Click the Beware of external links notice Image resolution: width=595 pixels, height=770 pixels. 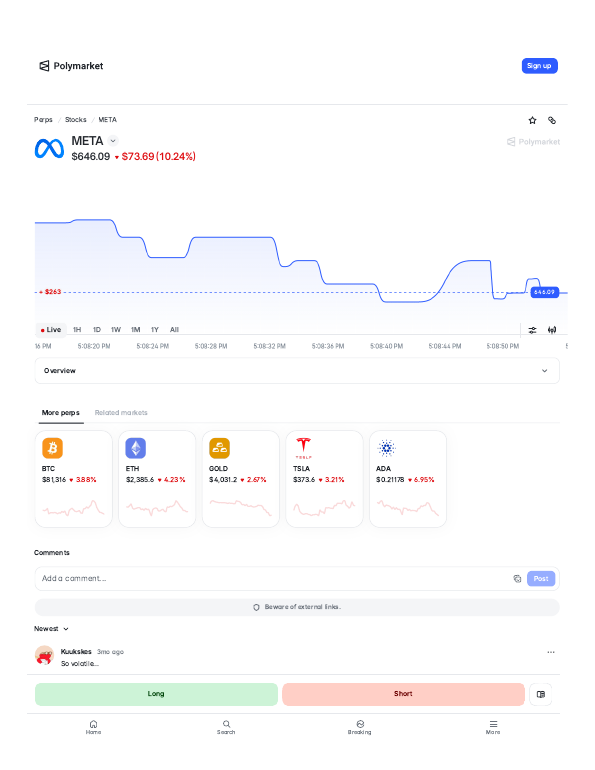[x=297, y=607]
